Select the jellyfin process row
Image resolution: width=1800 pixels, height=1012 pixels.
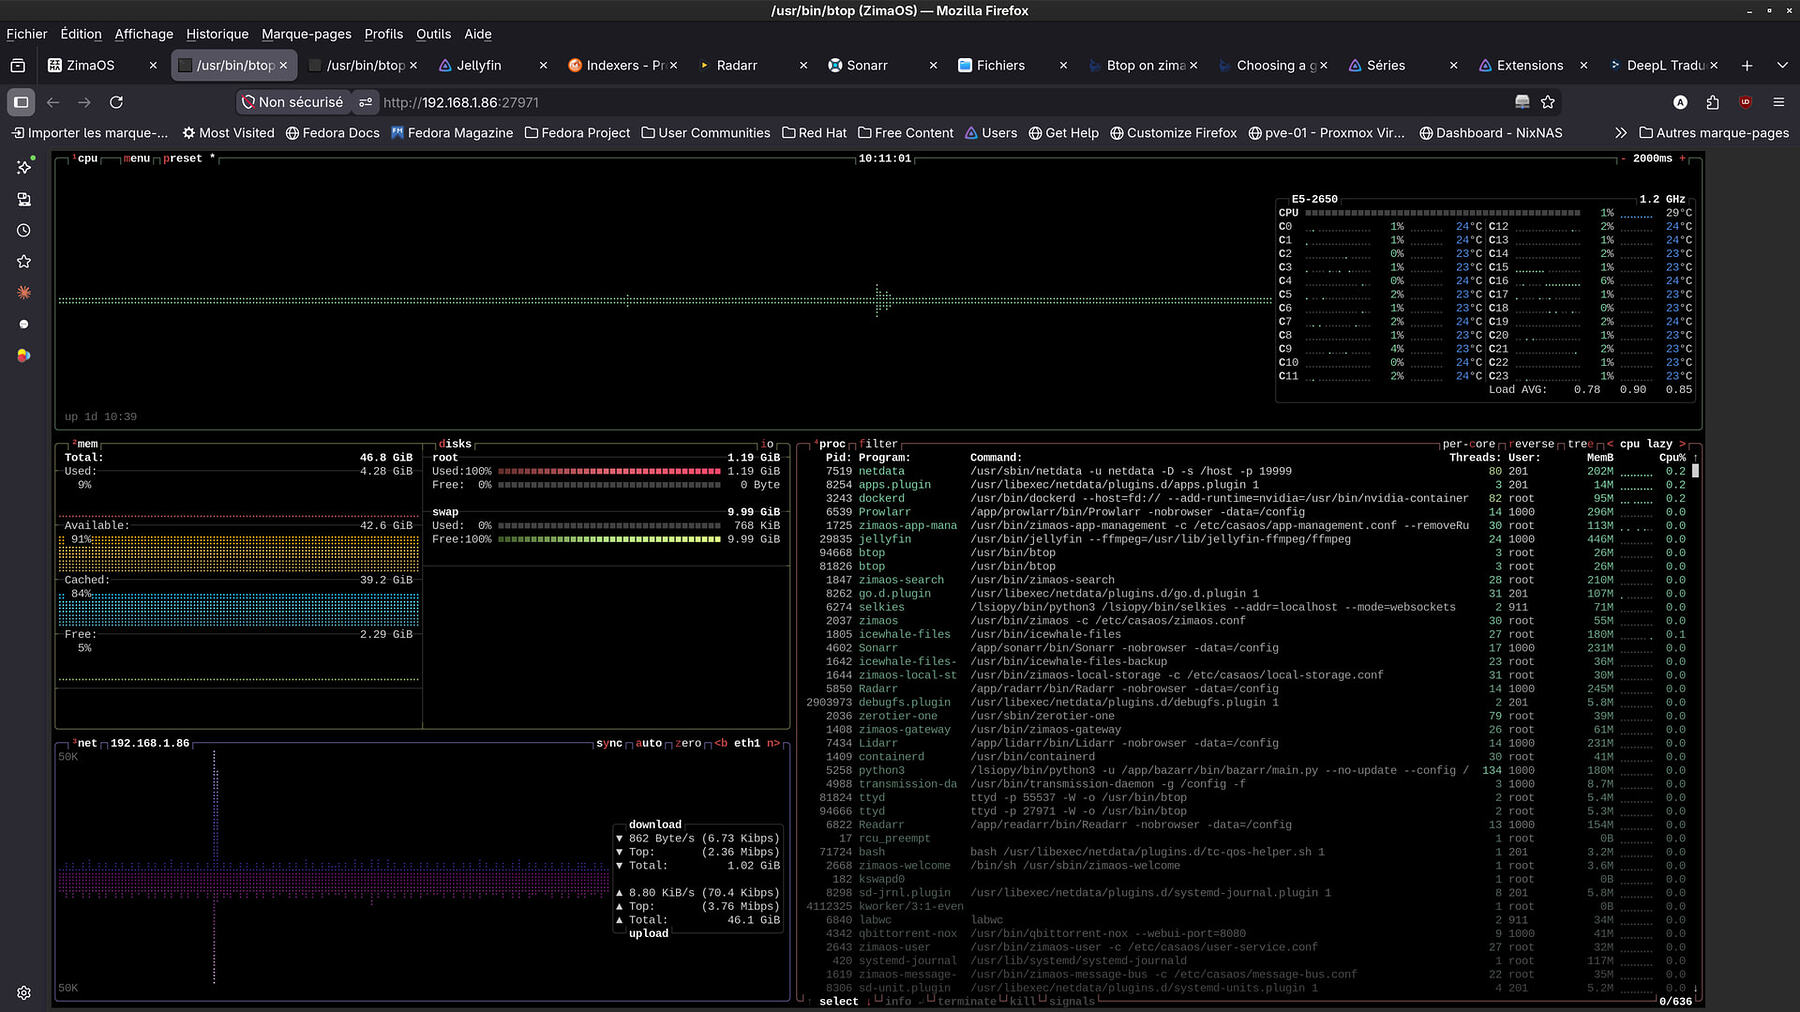(1246, 539)
